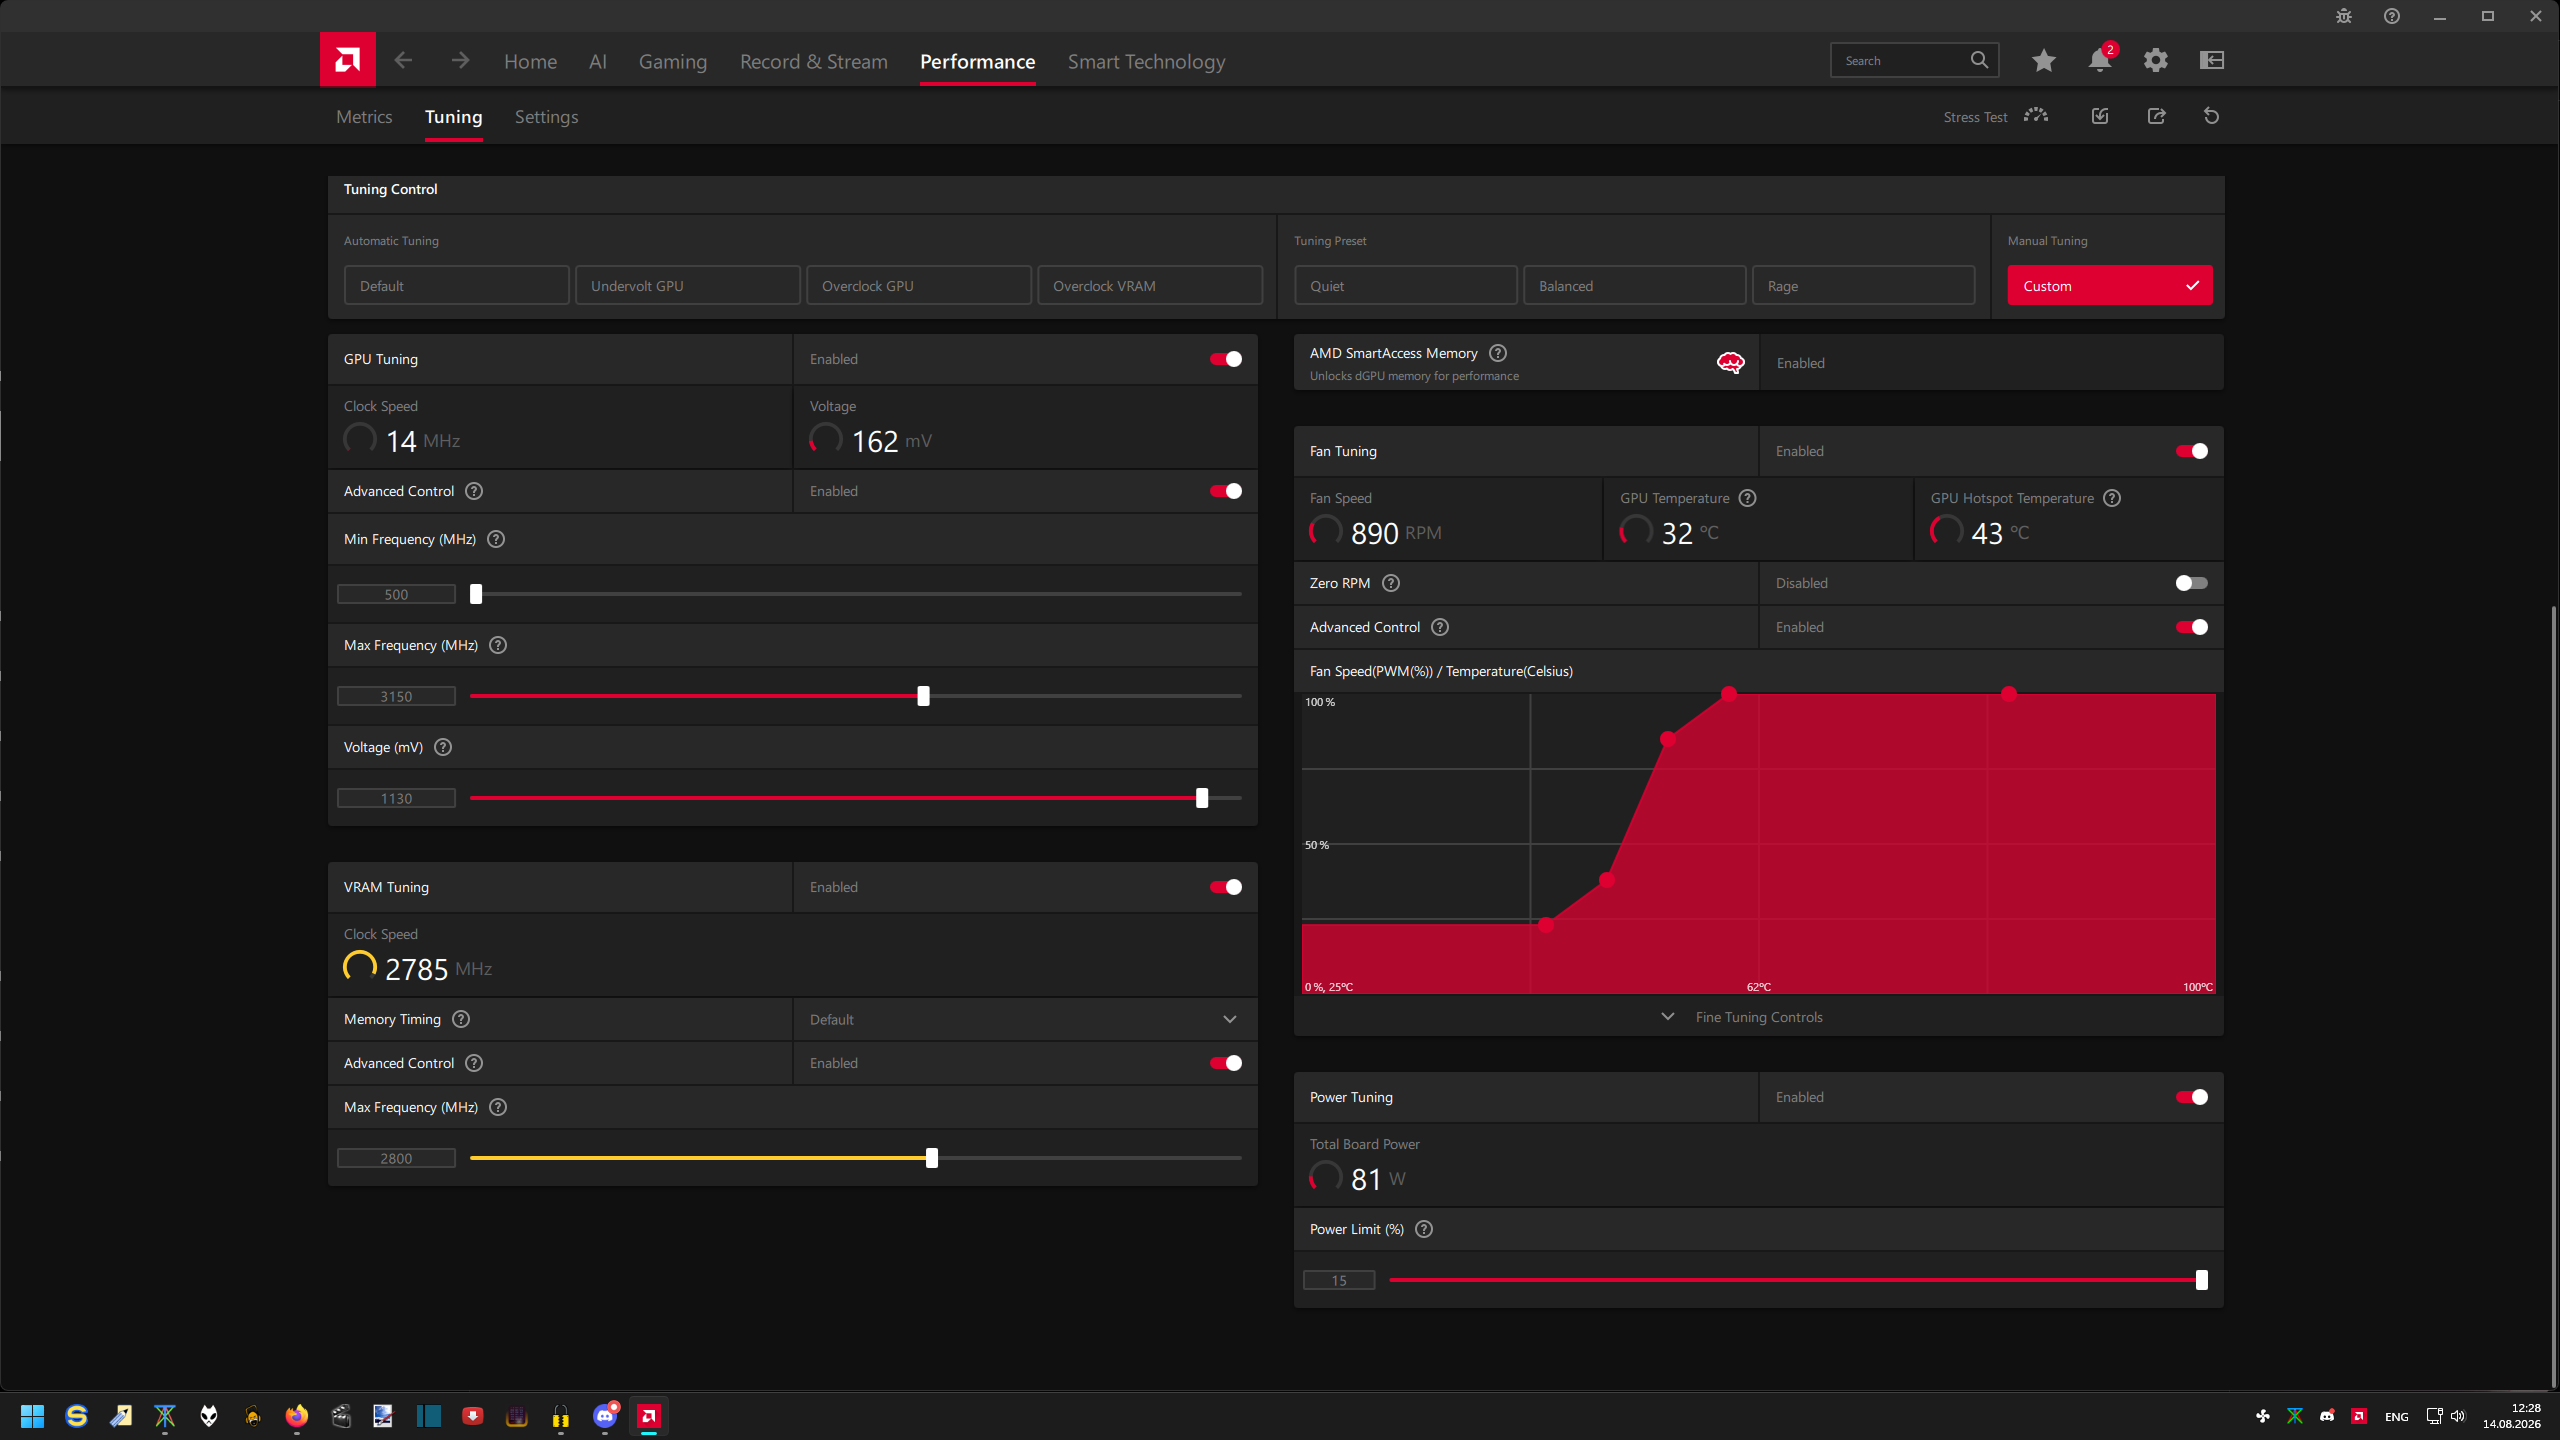Viewport: 2560px width, 1440px height.
Task: Open favorites with the star icon
Action: [x=2043, y=61]
